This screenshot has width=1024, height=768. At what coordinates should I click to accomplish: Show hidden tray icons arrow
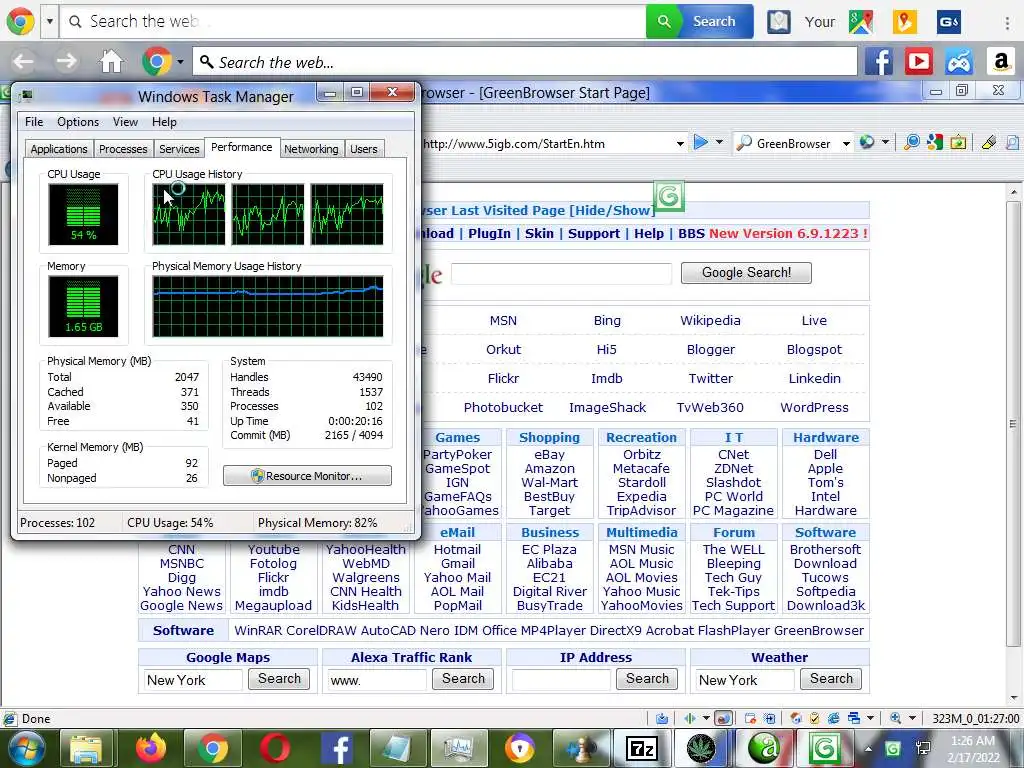(x=868, y=749)
